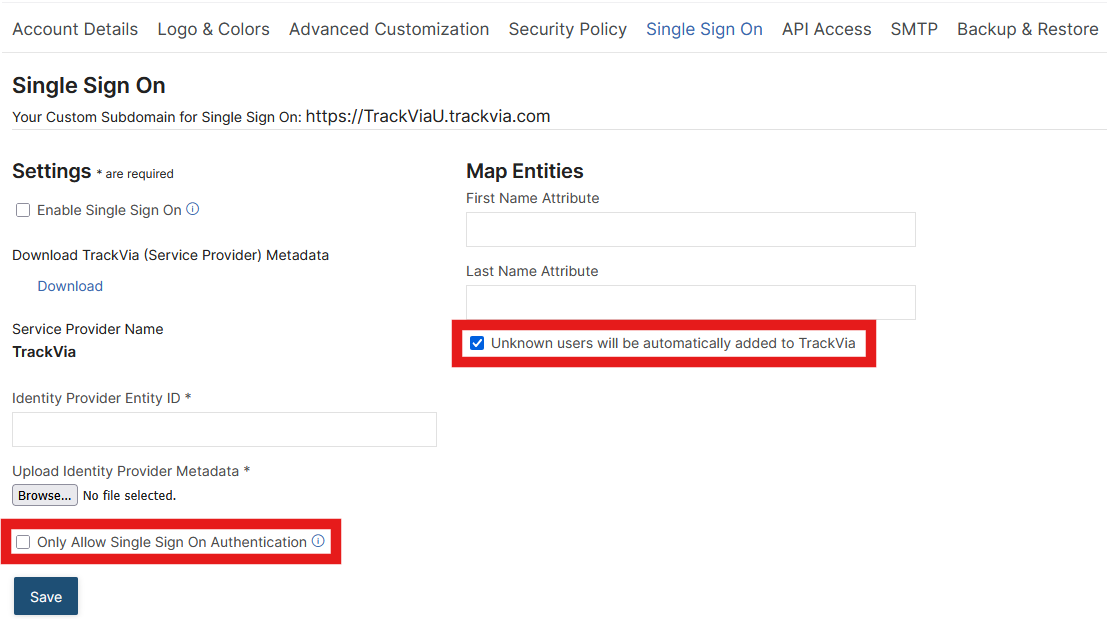1107x619 pixels.
Task: Focus the Last Name Attribute field
Action: tap(690, 302)
